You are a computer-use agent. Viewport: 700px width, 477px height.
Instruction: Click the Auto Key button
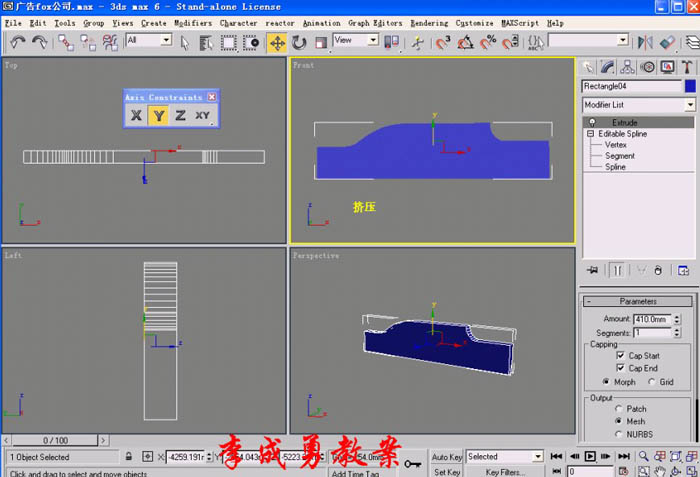click(x=446, y=456)
